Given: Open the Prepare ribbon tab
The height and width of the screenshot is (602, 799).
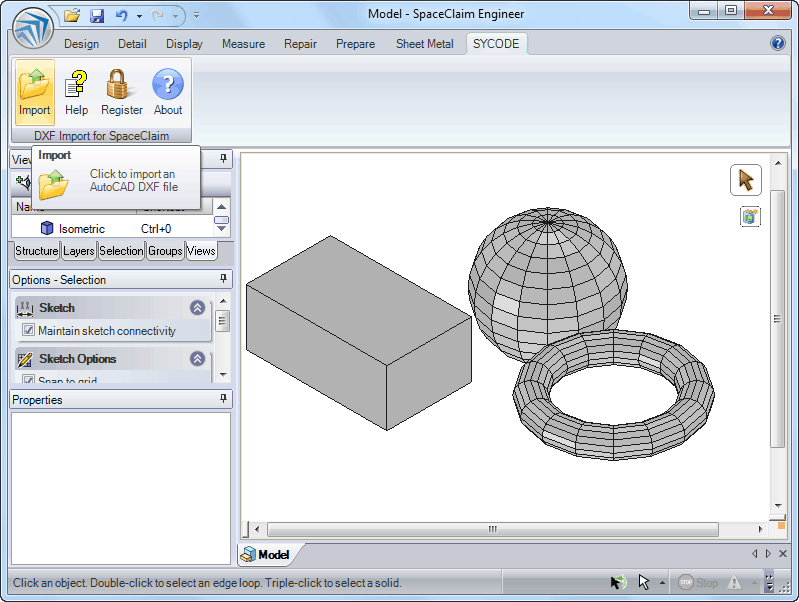Looking at the screenshot, I should tap(356, 44).
